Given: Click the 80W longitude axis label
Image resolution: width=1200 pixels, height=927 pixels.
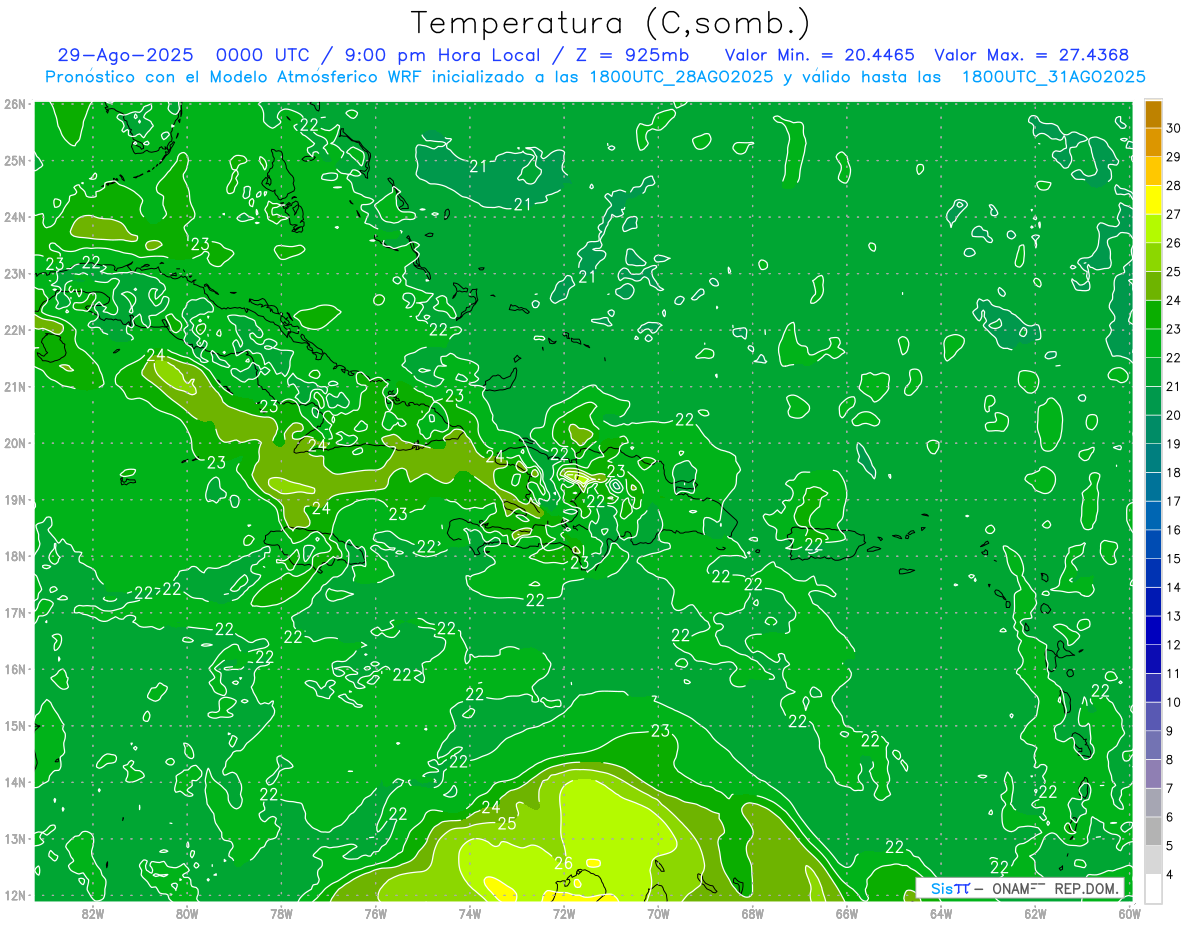Looking at the screenshot, I should tap(187, 913).
